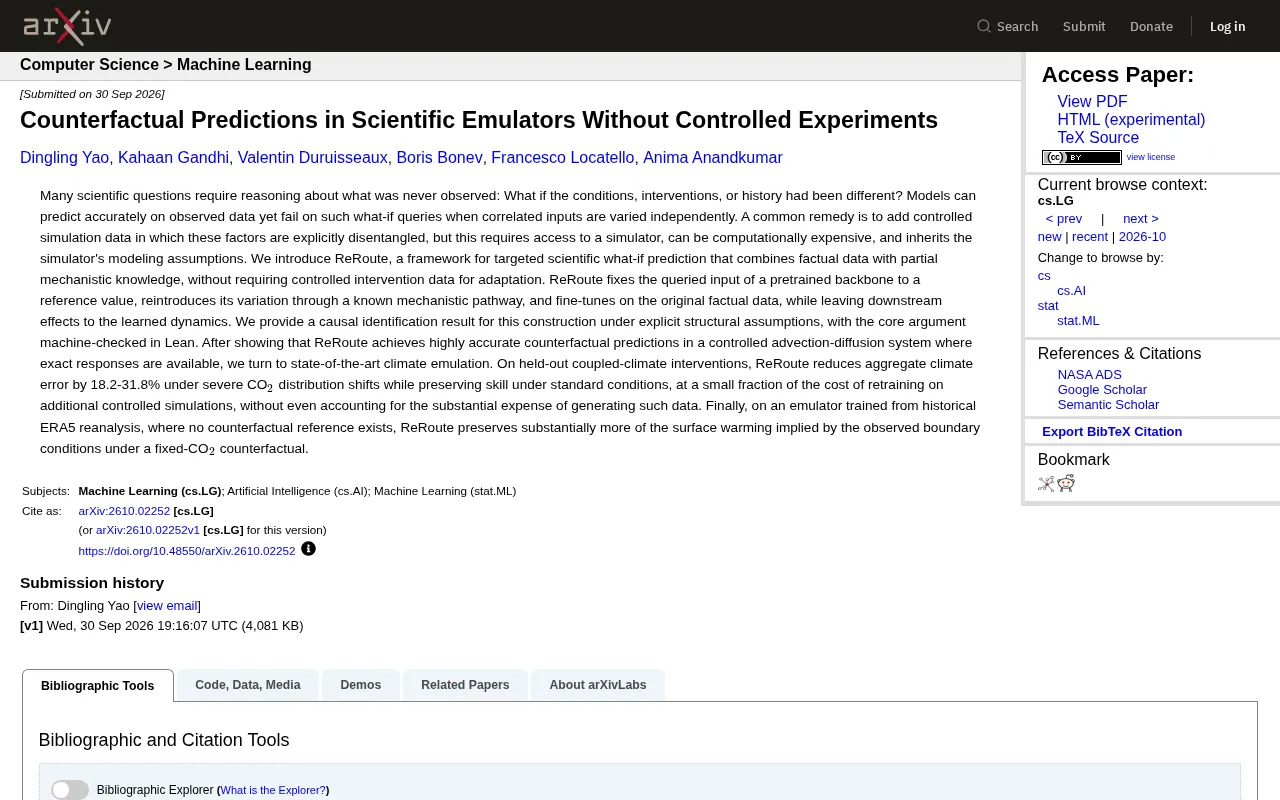Open the DOI link for arXiv.2610.02252

[187, 551]
